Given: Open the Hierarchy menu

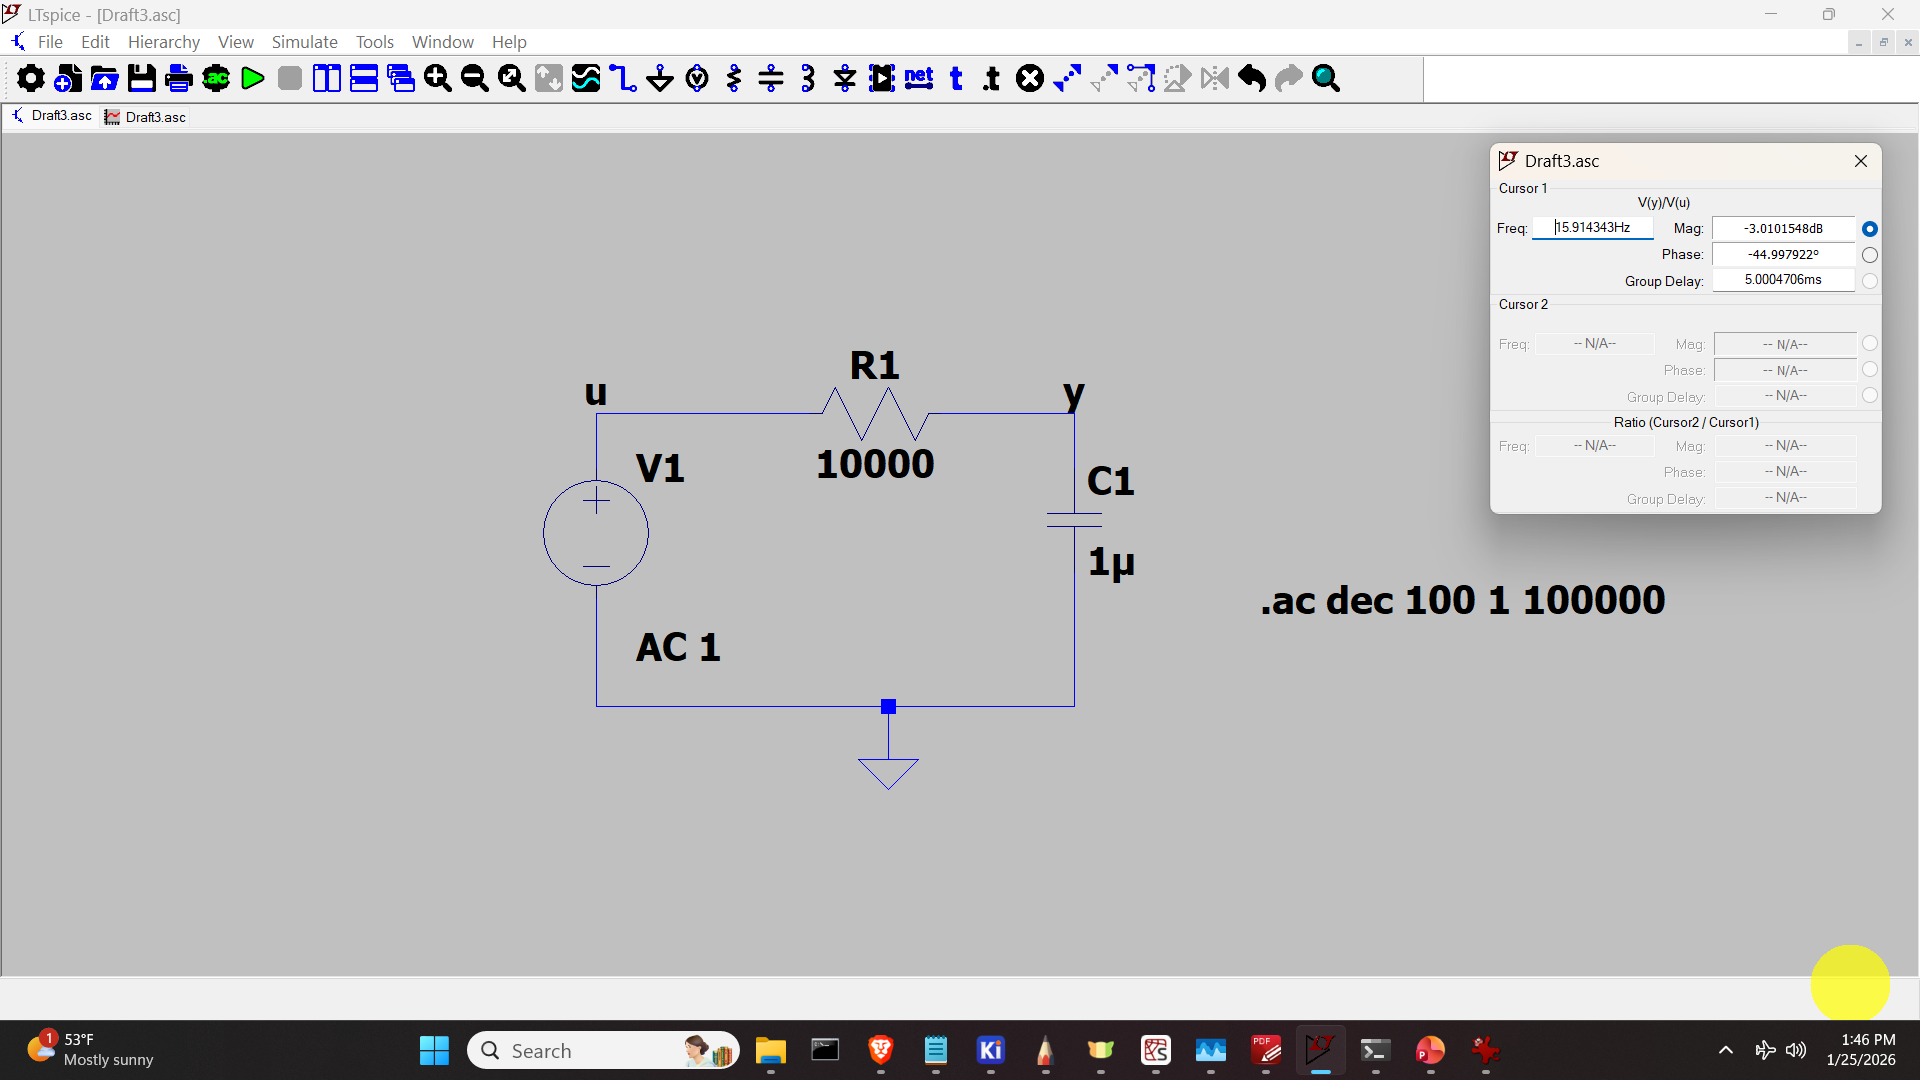Looking at the screenshot, I should click(163, 42).
